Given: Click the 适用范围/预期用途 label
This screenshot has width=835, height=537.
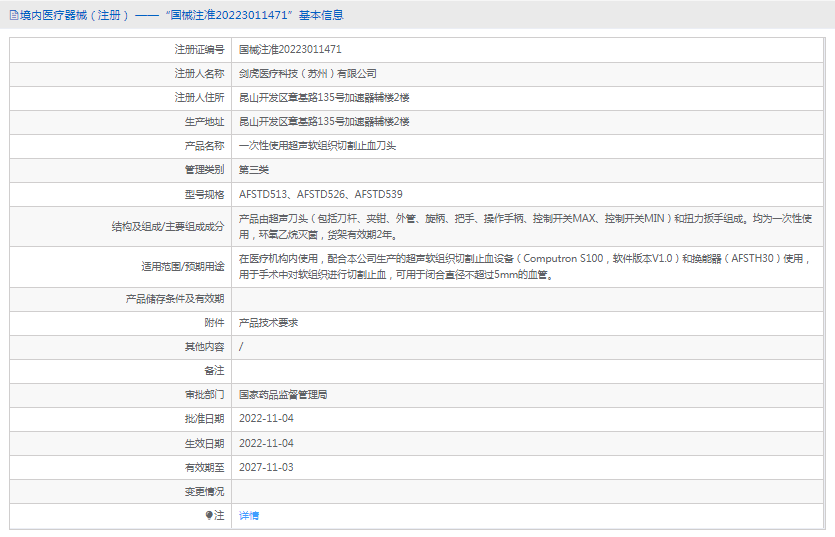Looking at the screenshot, I should tap(183, 266).
